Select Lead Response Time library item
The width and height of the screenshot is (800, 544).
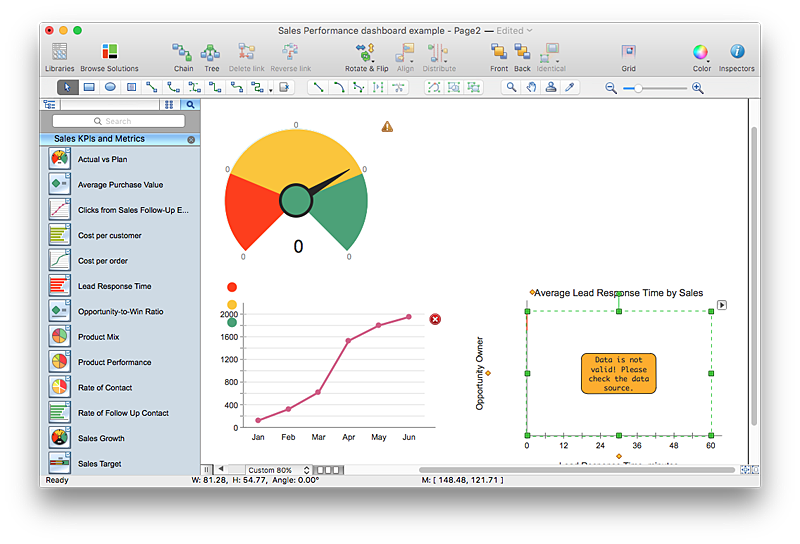click(x=114, y=286)
